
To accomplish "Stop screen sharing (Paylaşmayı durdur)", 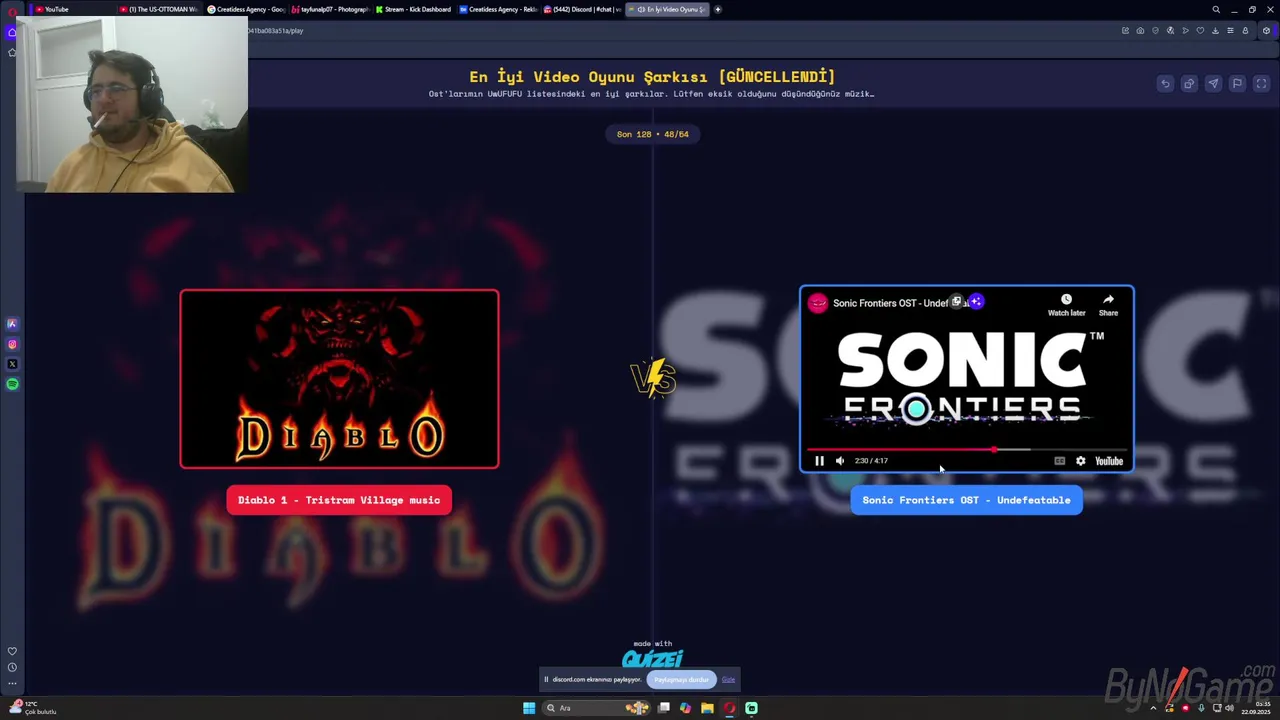I will tap(682, 680).
